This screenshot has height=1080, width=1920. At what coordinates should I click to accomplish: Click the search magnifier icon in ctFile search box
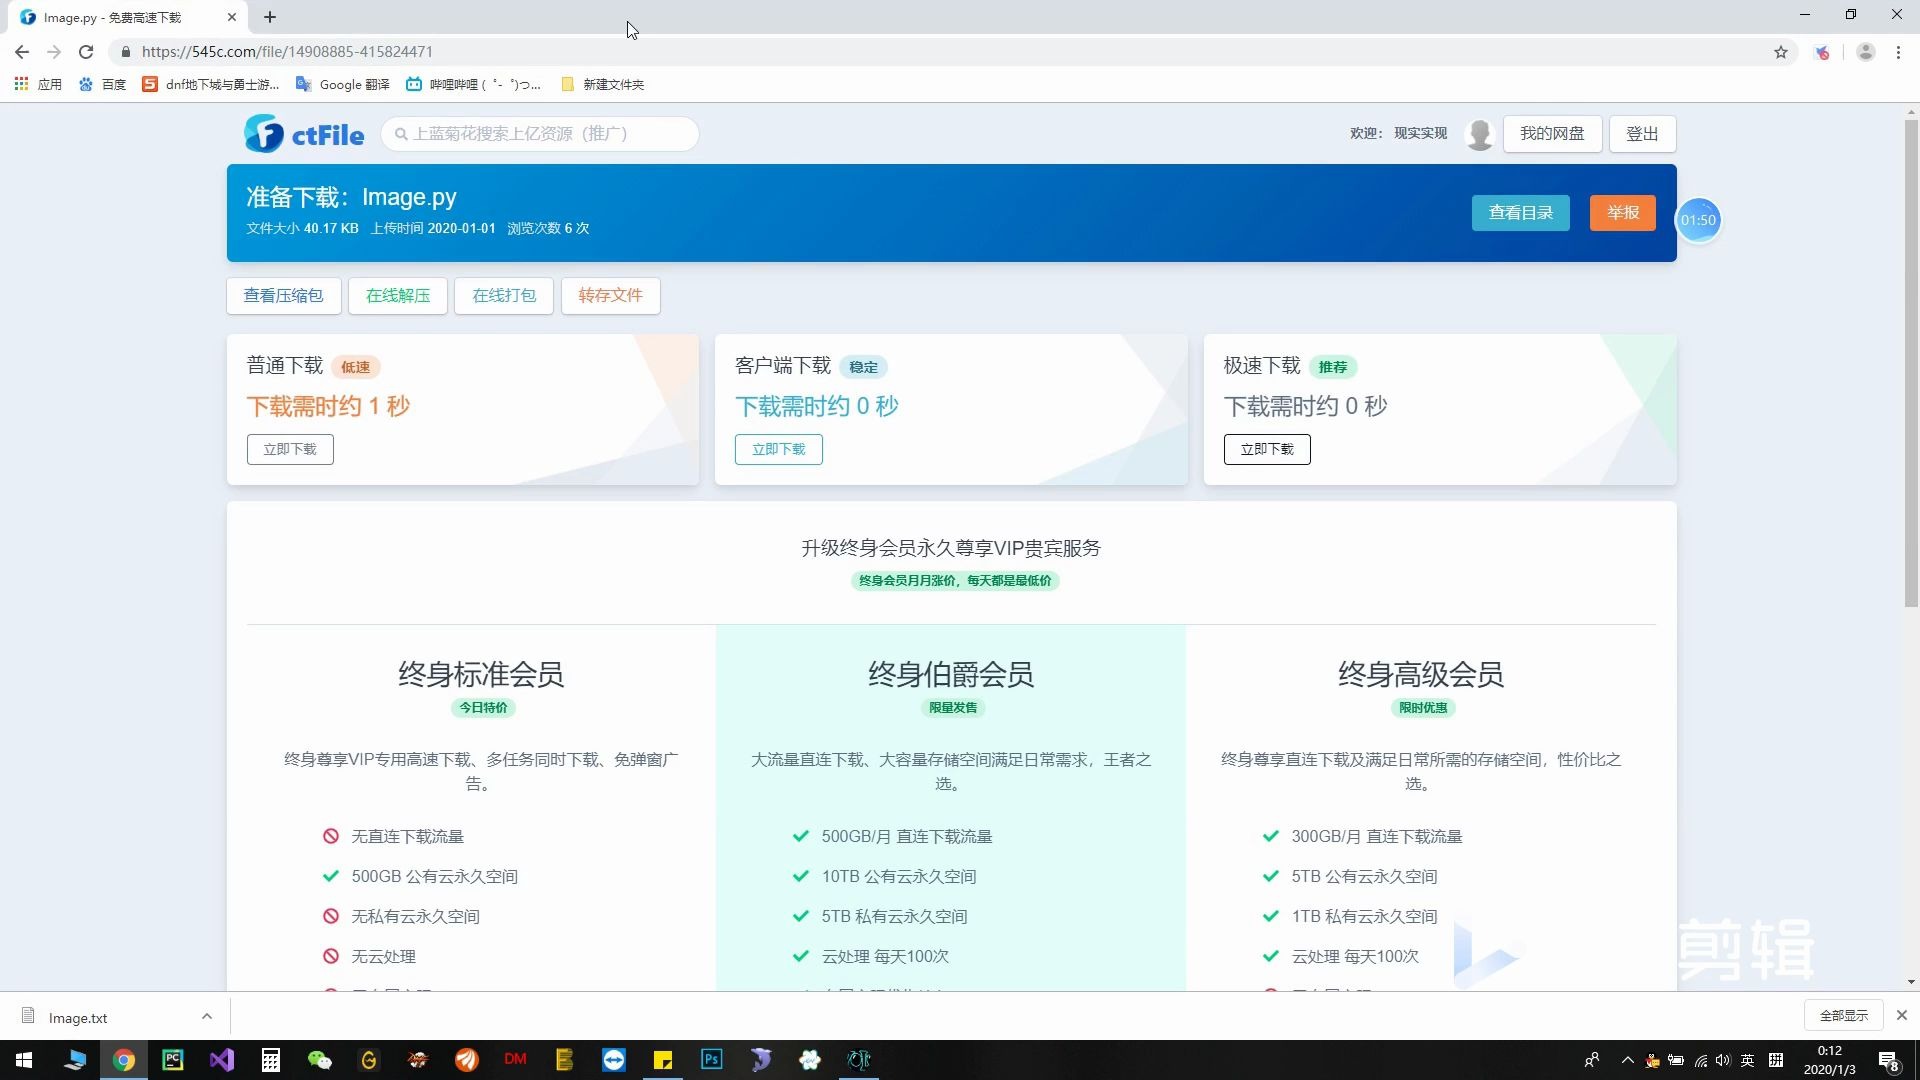(x=401, y=134)
